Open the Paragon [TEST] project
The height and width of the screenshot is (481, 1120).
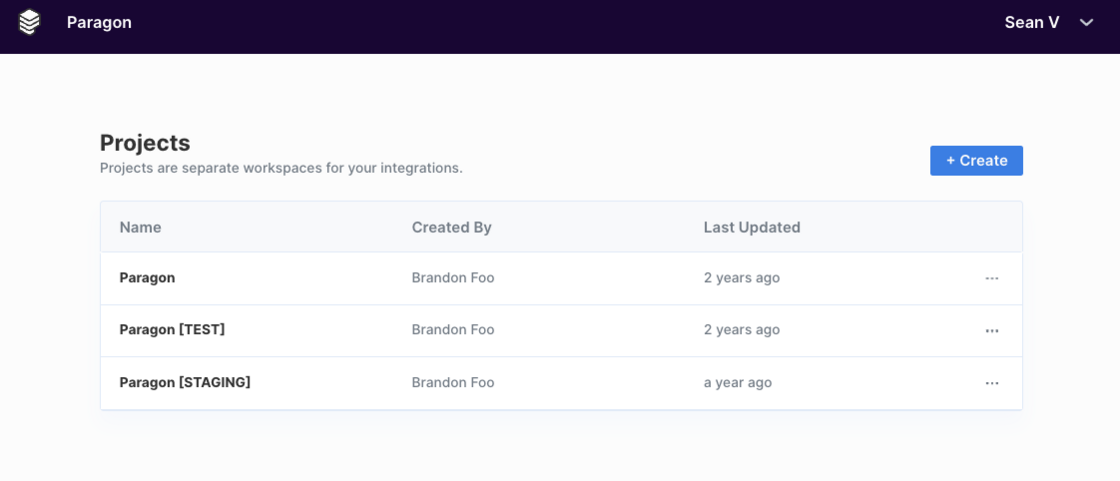pos(172,330)
